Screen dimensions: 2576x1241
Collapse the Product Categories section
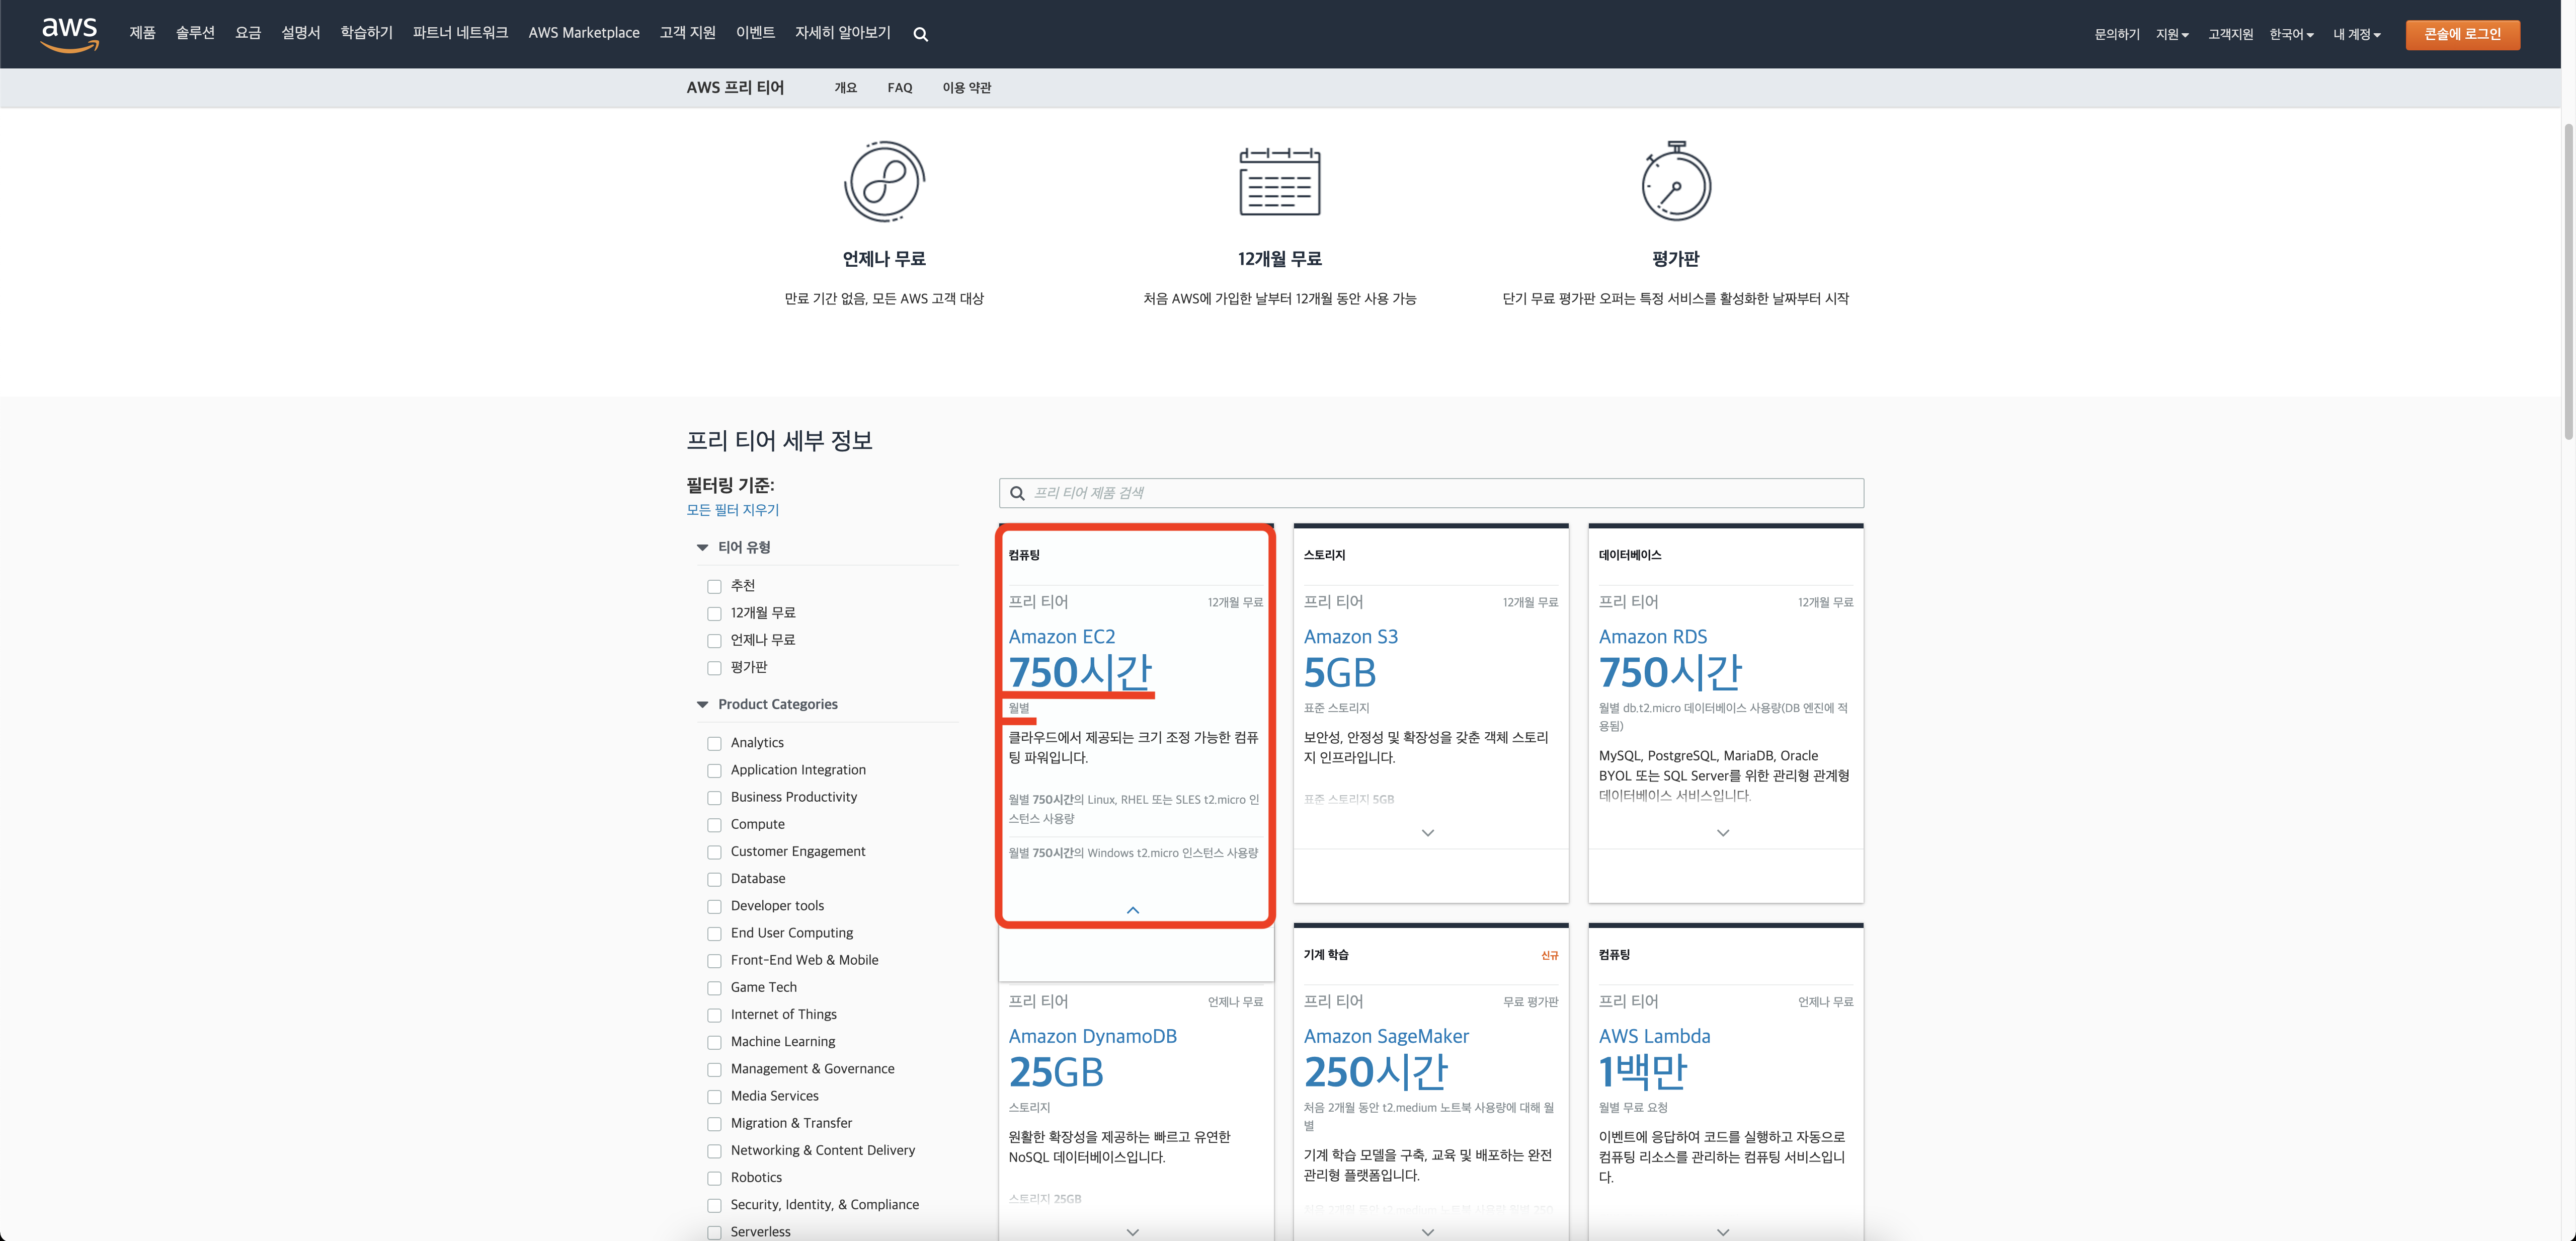click(x=702, y=704)
